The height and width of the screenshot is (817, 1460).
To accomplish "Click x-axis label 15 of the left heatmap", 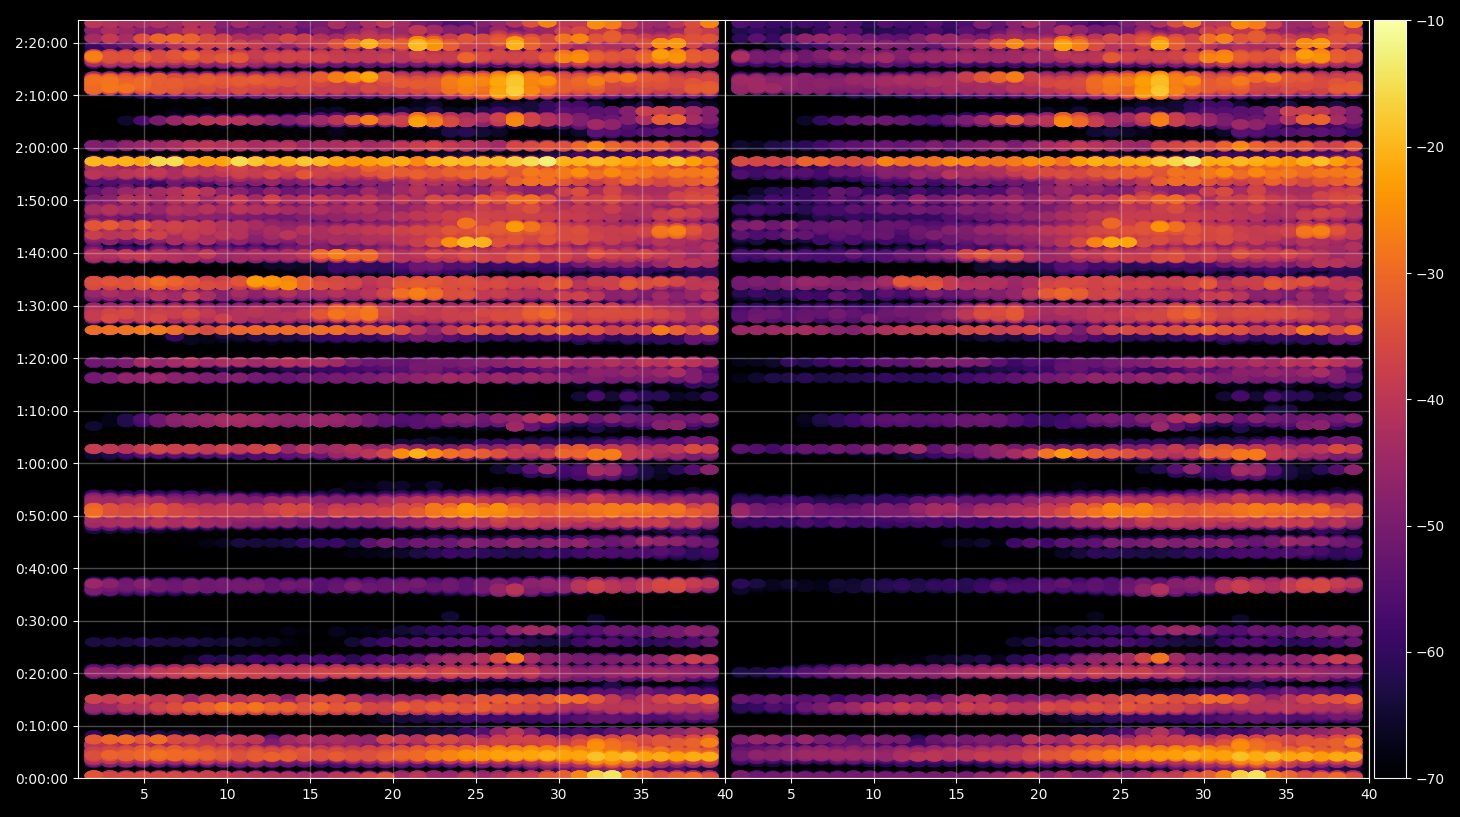I will pos(310,795).
